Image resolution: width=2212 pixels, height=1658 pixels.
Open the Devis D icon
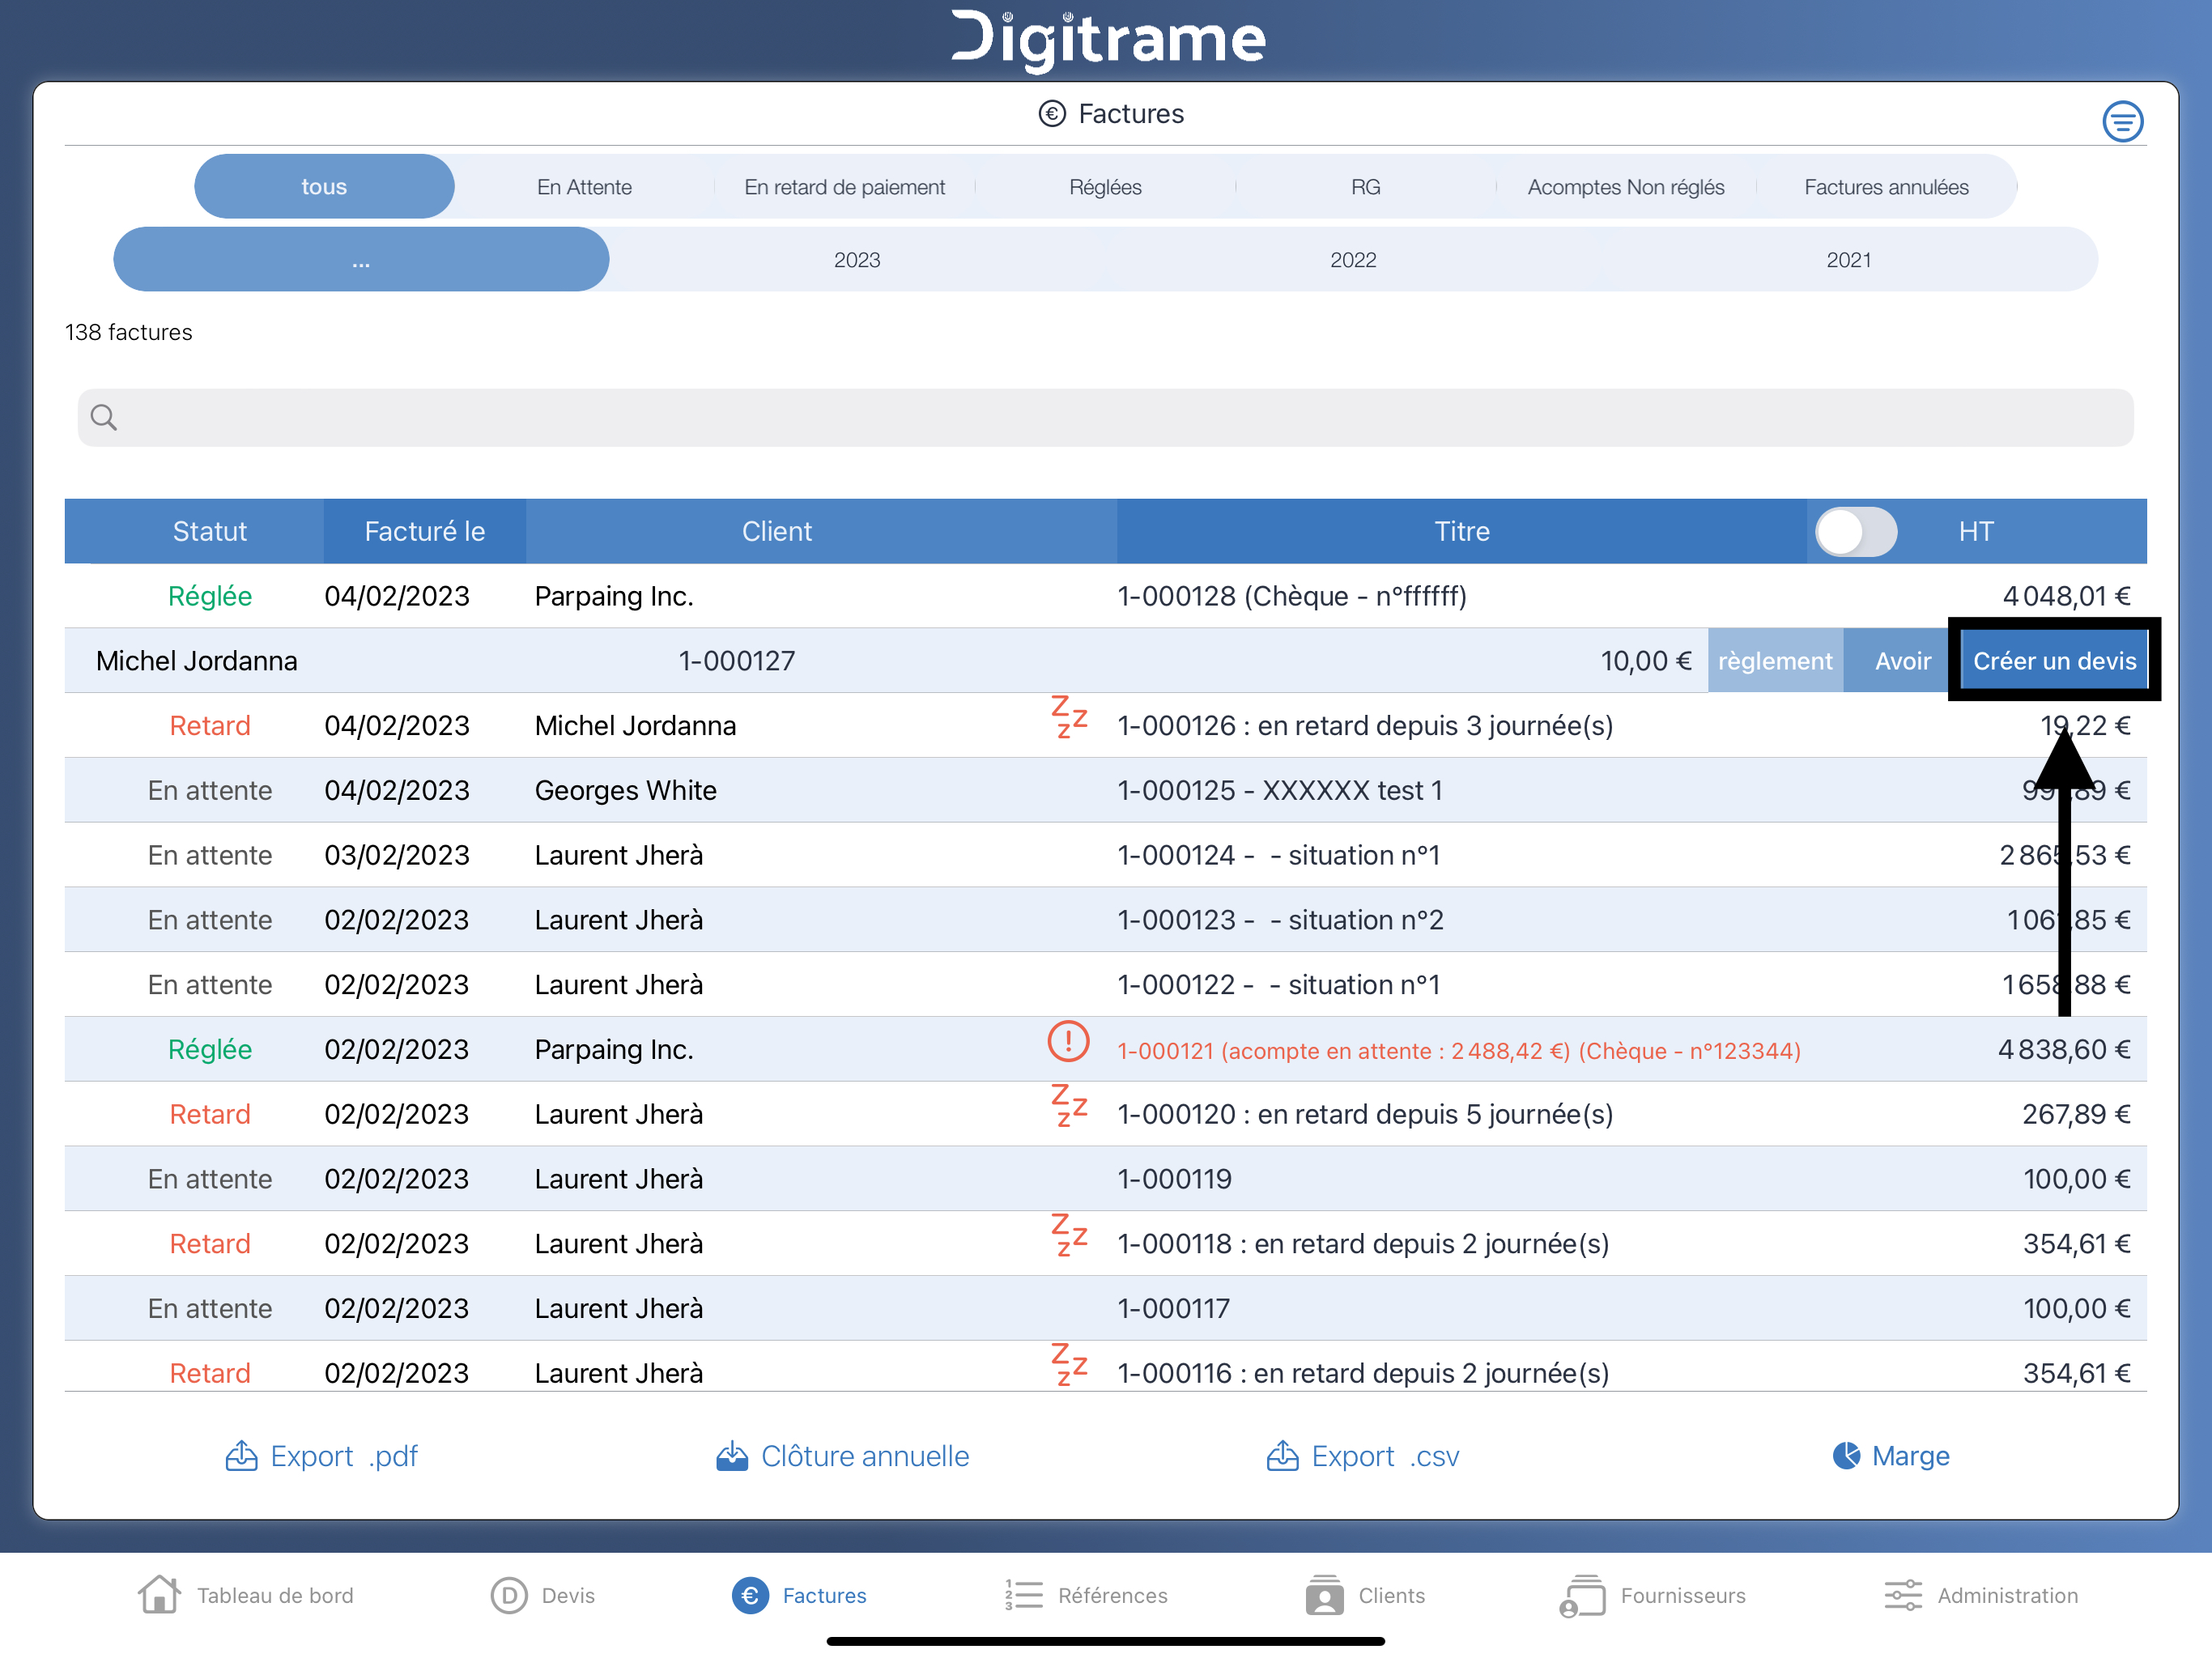pos(509,1595)
